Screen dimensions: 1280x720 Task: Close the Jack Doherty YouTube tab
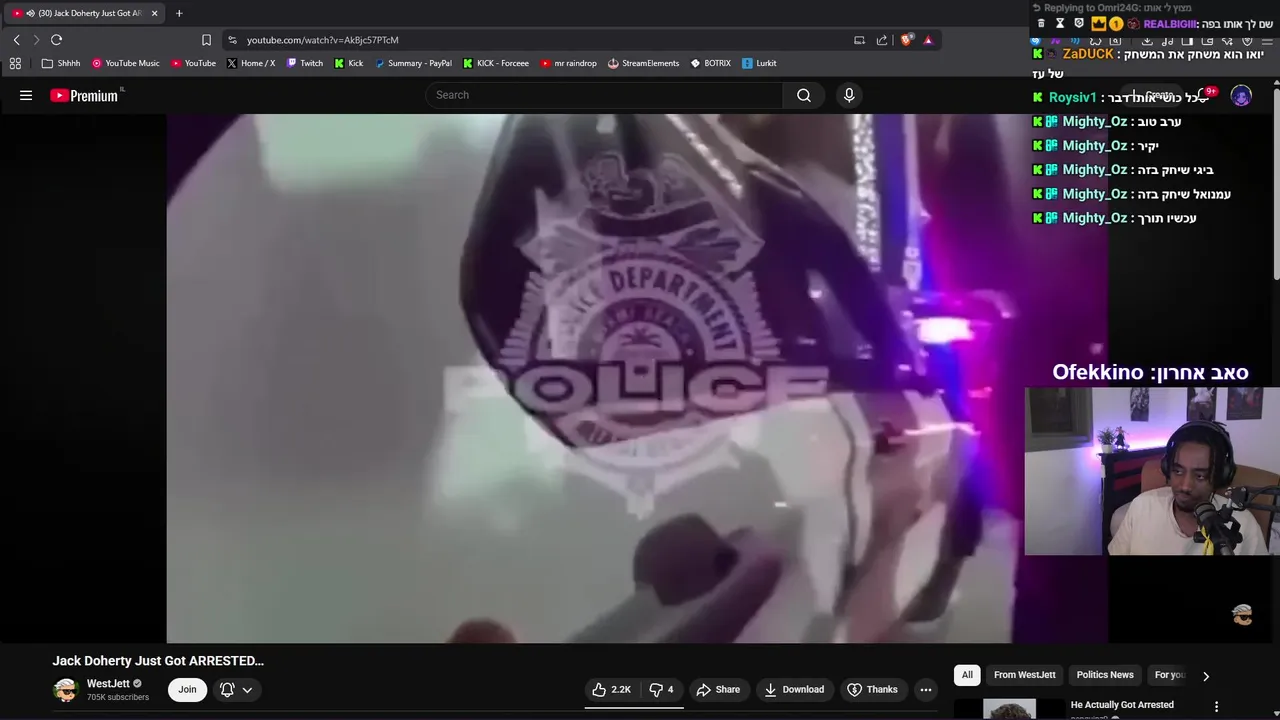pyautogui.click(x=154, y=13)
